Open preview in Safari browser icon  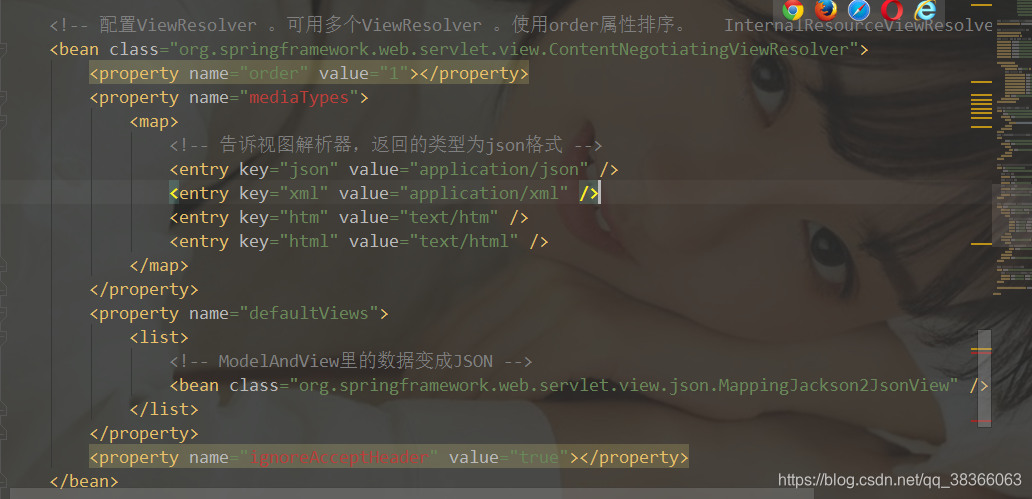pyautogui.click(x=859, y=11)
